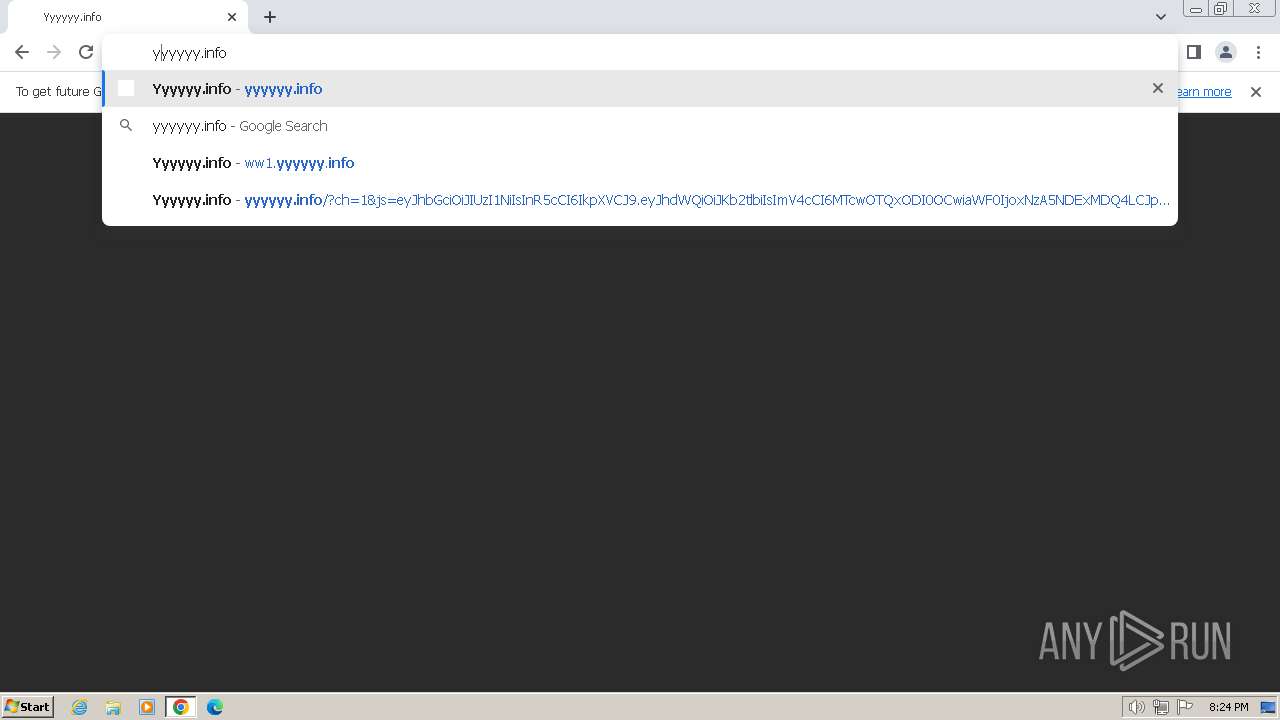This screenshot has width=1280, height=720.
Task: Open Chrome three-dot menu
Action: 1258,52
